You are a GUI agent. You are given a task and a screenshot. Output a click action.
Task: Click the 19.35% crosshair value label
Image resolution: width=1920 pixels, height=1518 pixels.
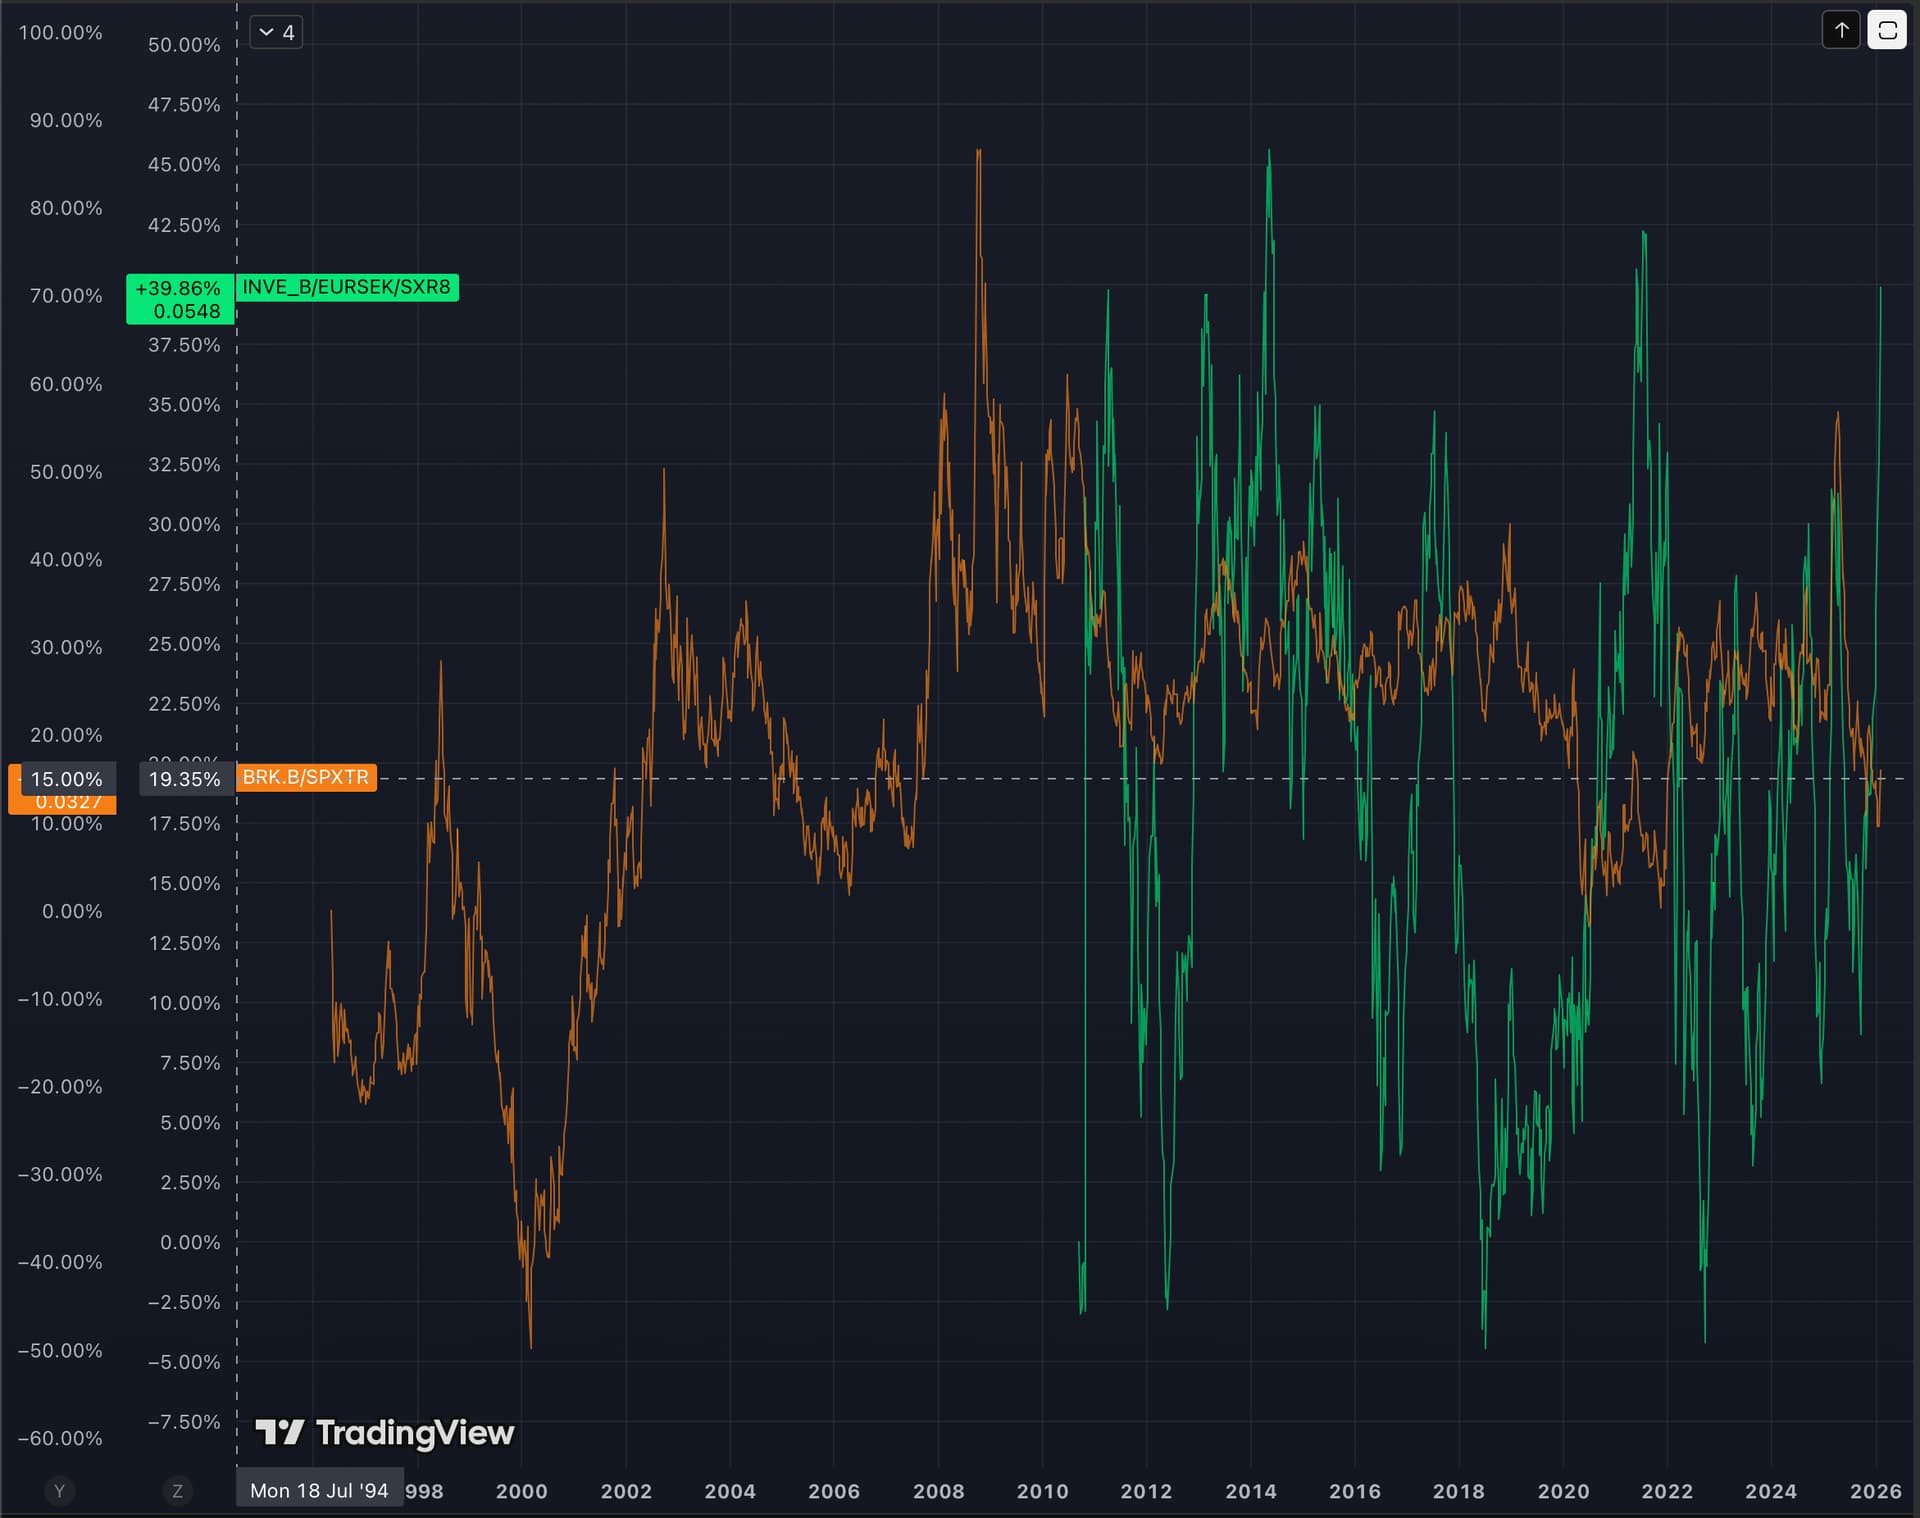click(184, 780)
